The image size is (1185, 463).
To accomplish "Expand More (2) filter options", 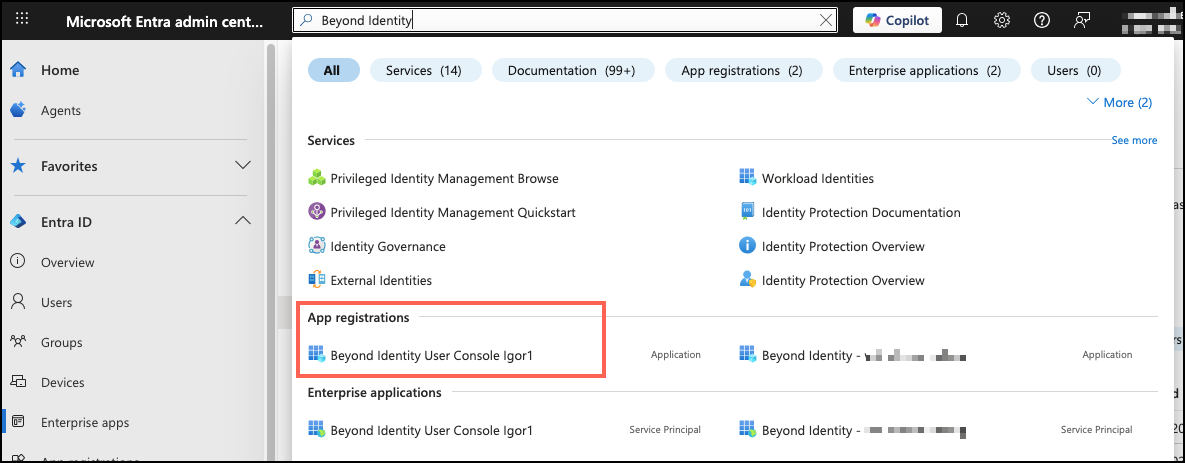I will pyautogui.click(x=1118, y=102).
